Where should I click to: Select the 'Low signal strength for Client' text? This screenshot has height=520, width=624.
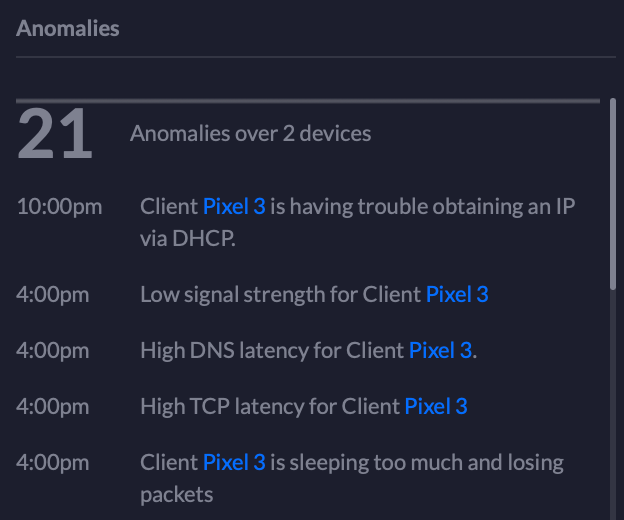pyautogui.click(x=280, y=294)
